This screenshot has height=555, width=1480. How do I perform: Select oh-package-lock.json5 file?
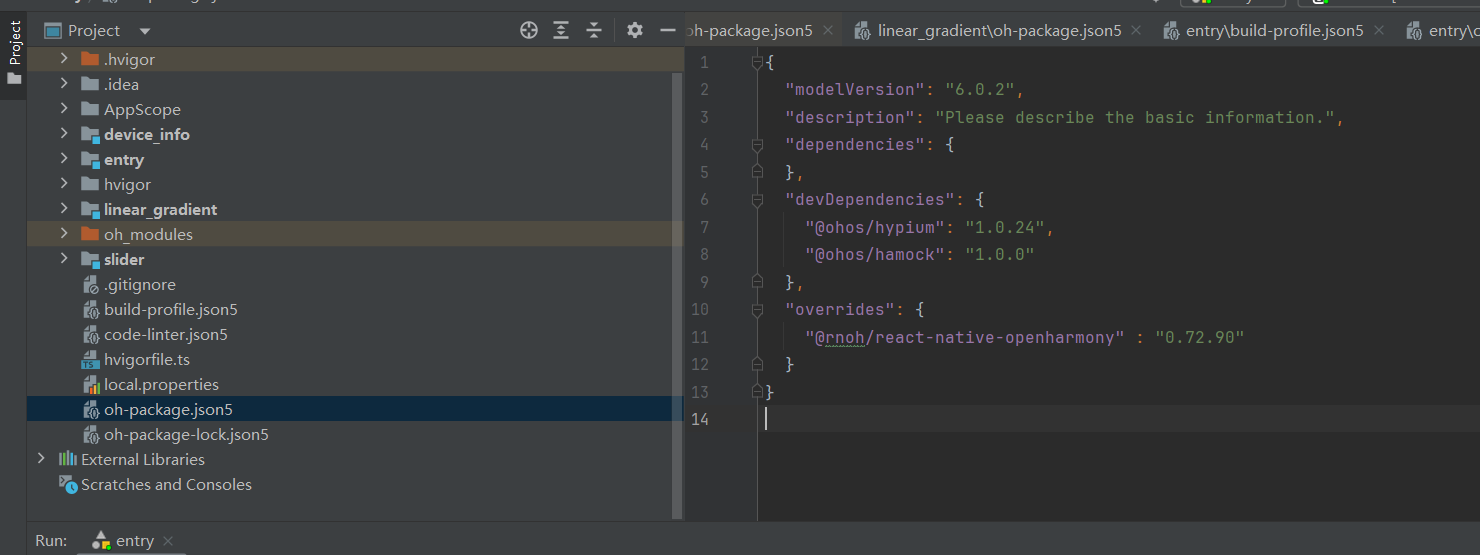(186, 434)
